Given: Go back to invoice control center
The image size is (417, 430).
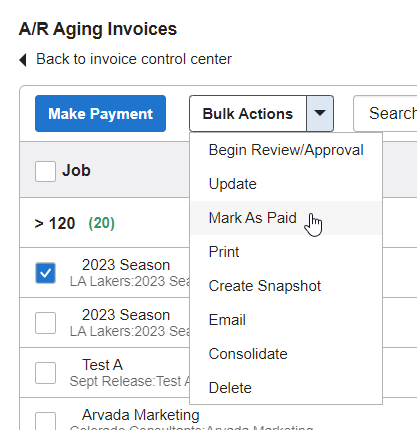Looking at the screenshot, I should (134, 59).
